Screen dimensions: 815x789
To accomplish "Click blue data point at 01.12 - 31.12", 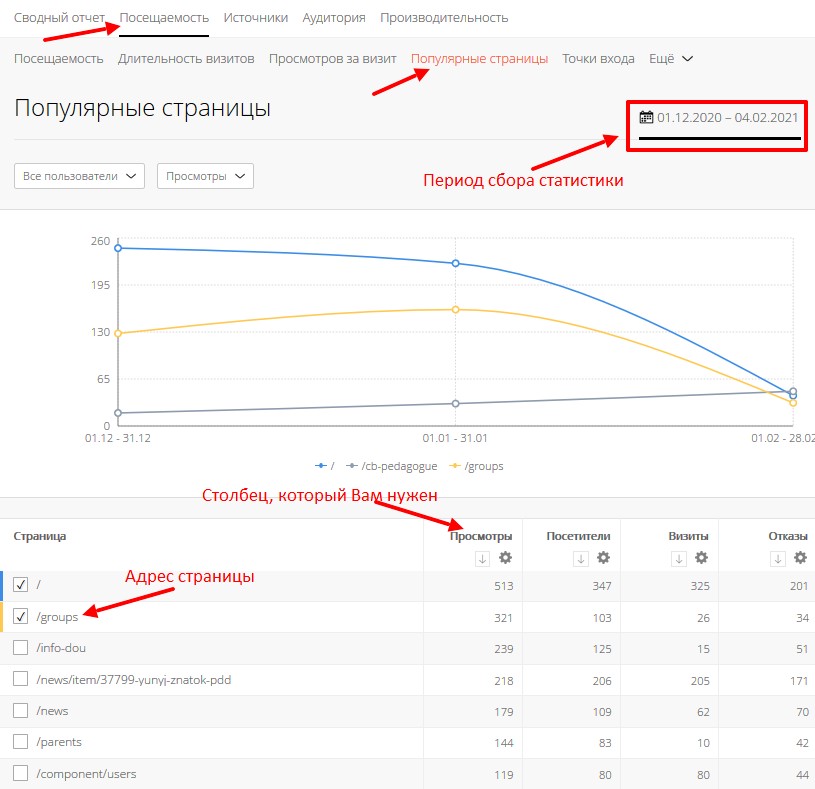I will pyautogui.click(x=118, y=248).
